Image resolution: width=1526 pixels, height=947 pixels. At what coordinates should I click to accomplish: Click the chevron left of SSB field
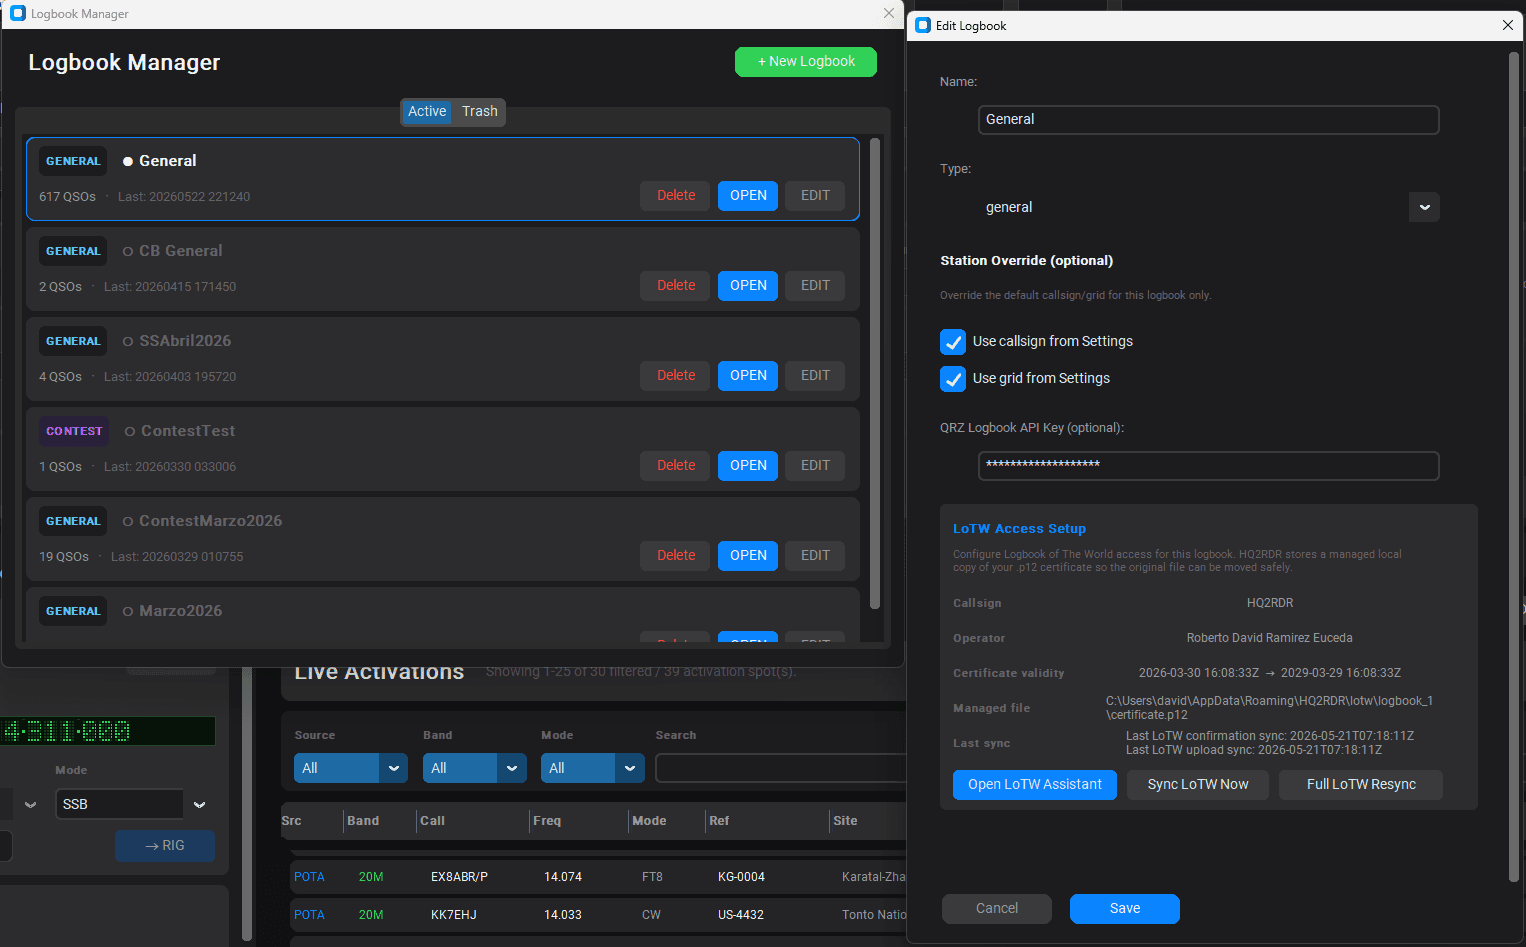coord(30,804)
